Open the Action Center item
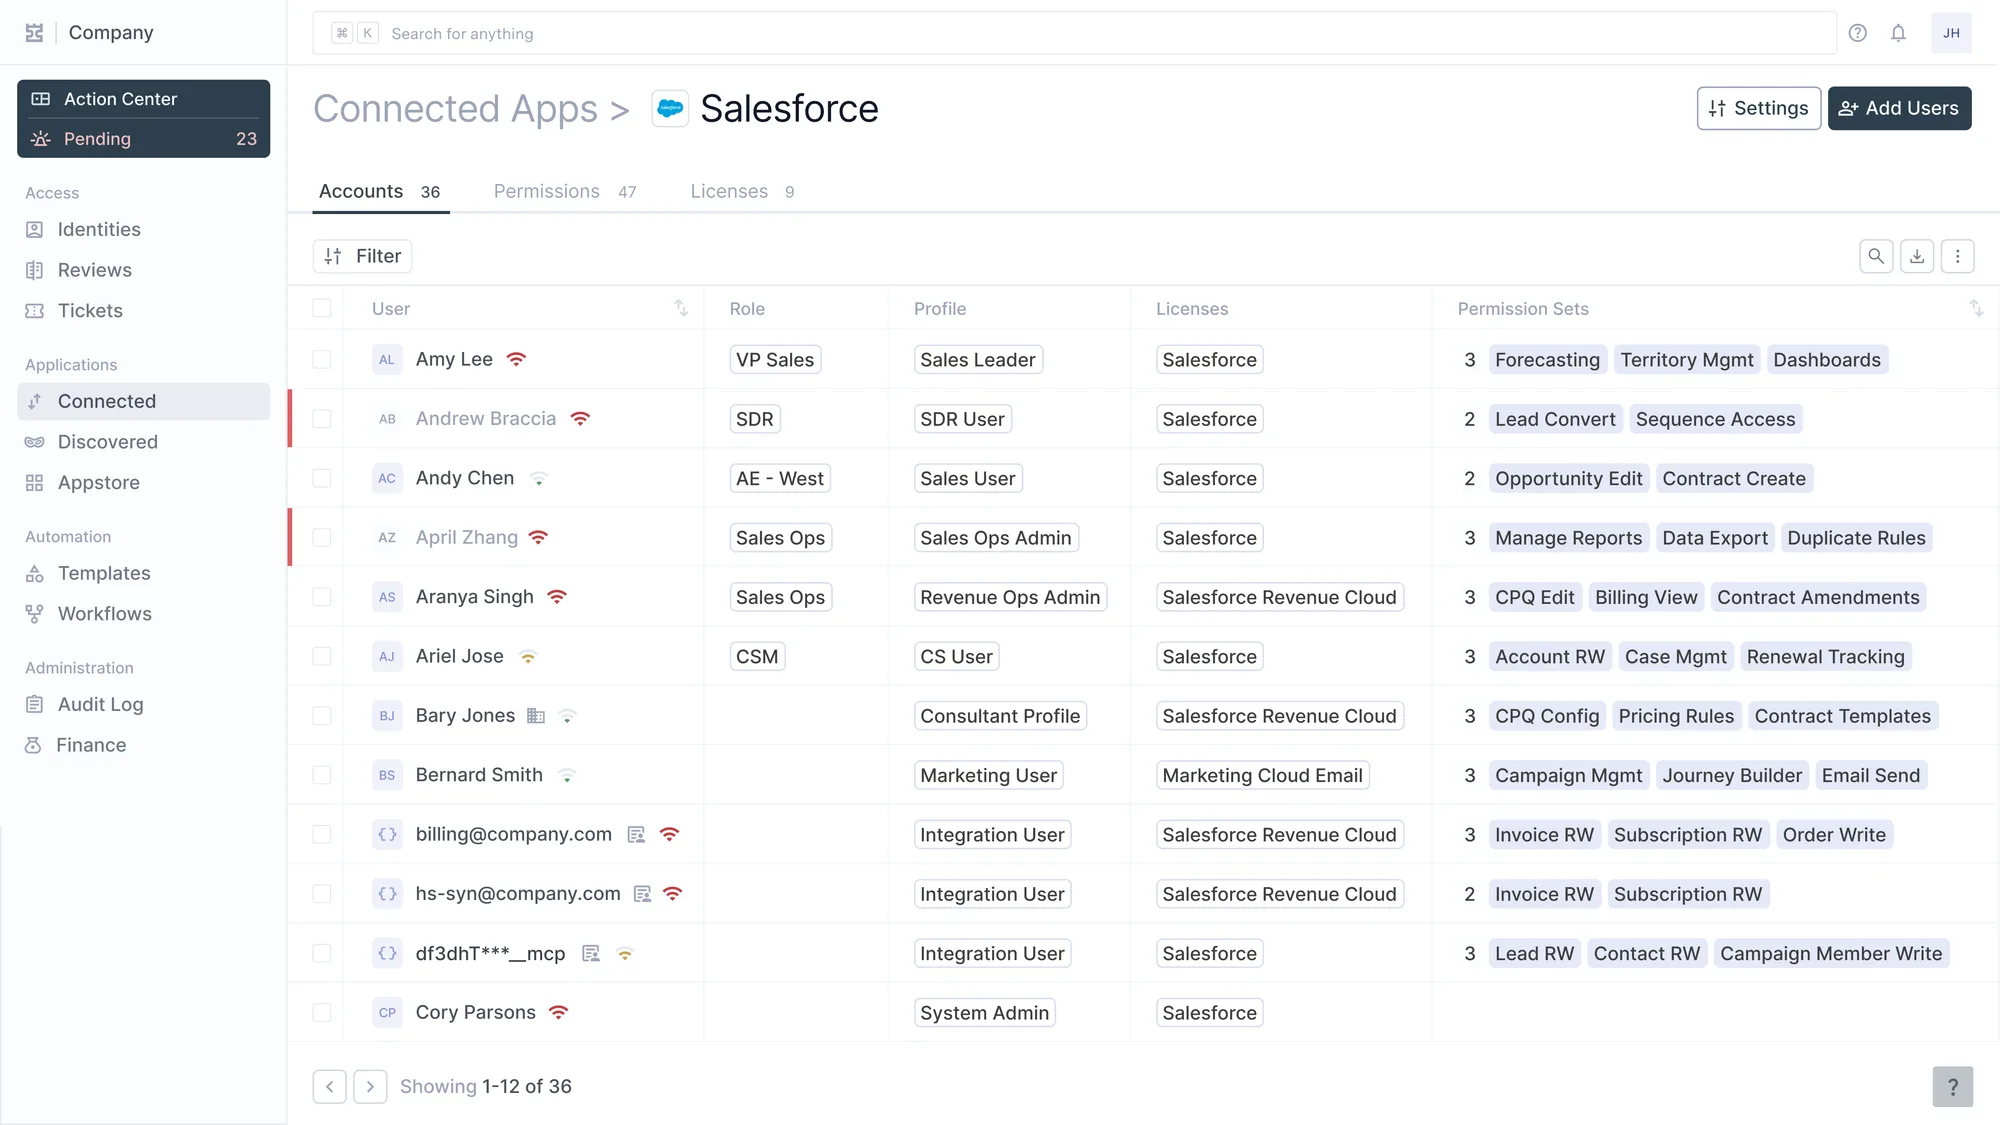Screen dimensions: 2000x1125 point(143,99)
